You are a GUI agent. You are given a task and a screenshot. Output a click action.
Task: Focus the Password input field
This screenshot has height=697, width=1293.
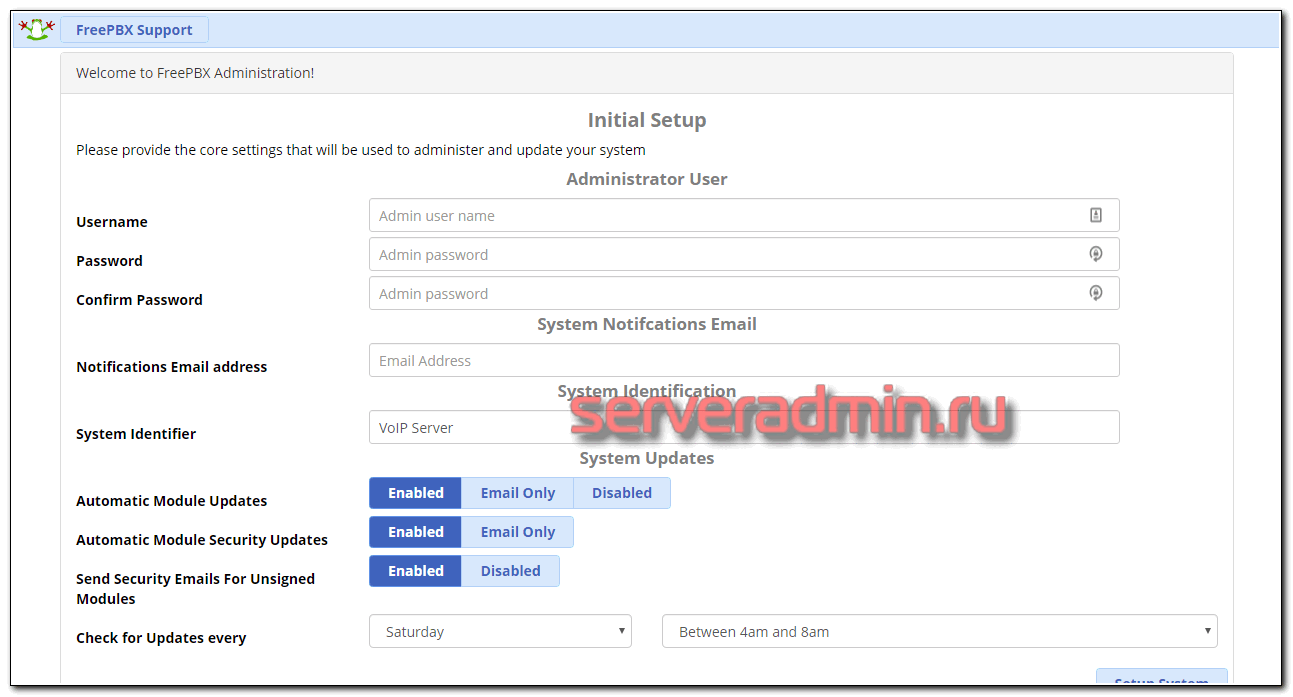[744, 254]
